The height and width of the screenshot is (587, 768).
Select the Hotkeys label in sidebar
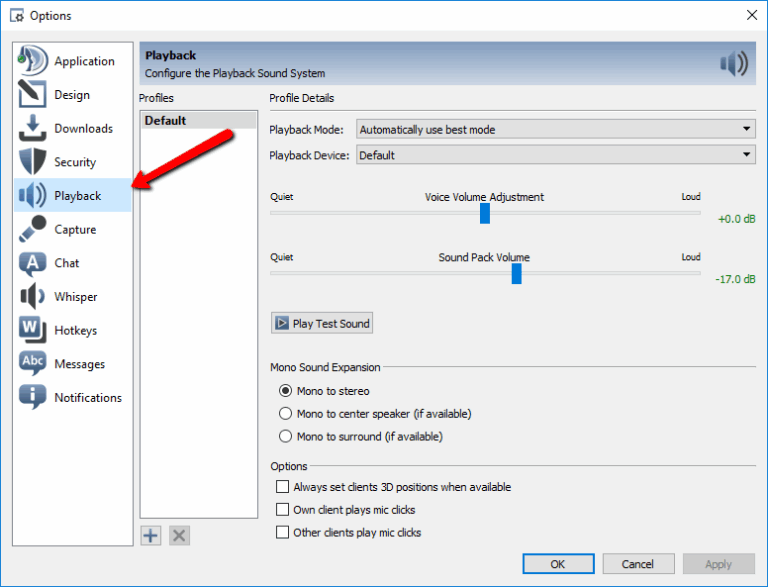coord(75,331)
